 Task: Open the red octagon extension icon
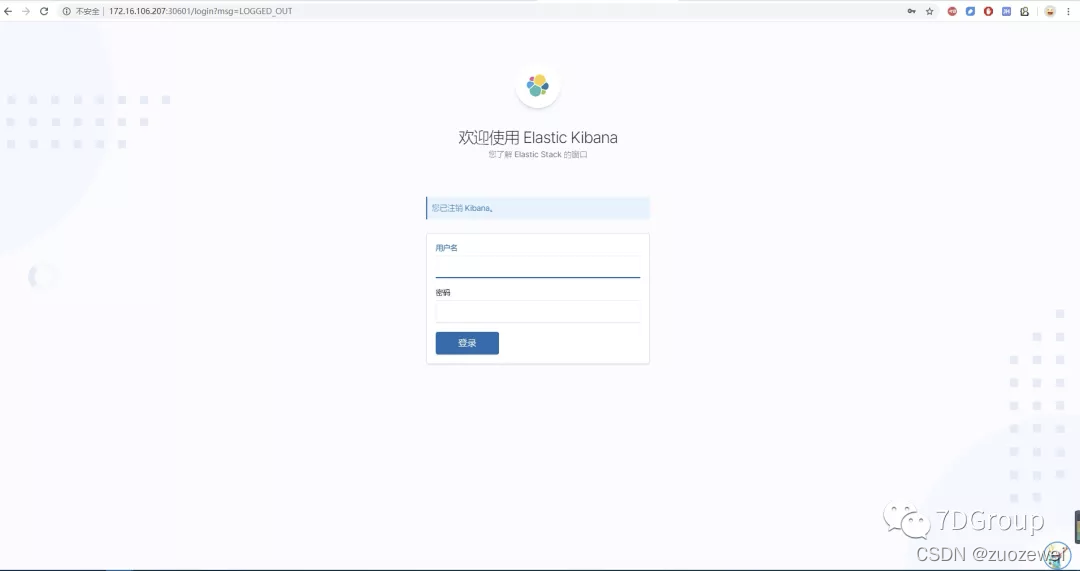[988, 11]
